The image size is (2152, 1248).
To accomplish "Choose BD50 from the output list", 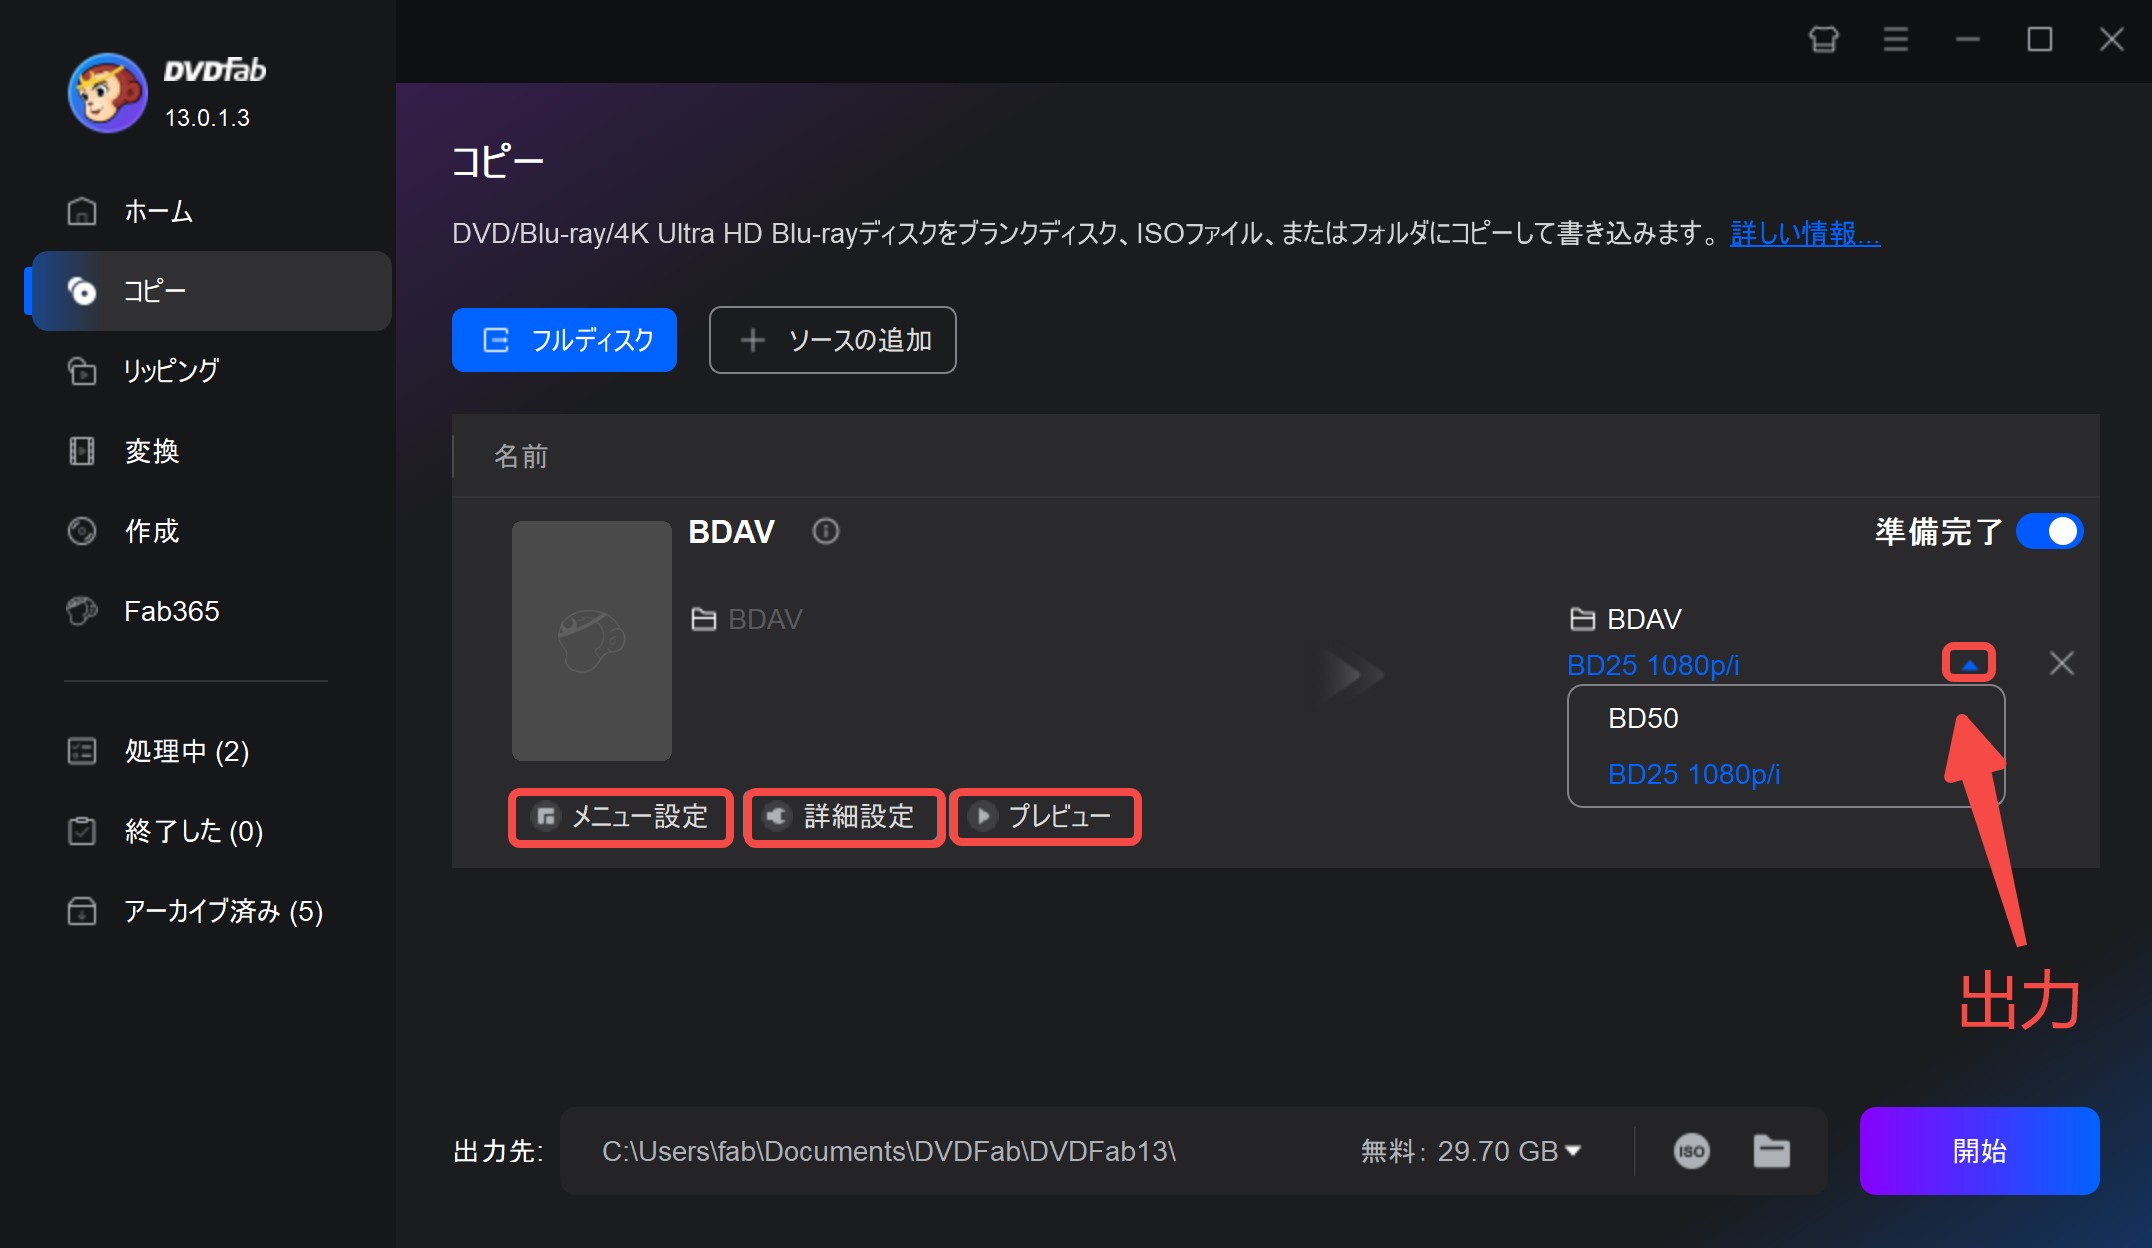I will [x=1785, y=718].
